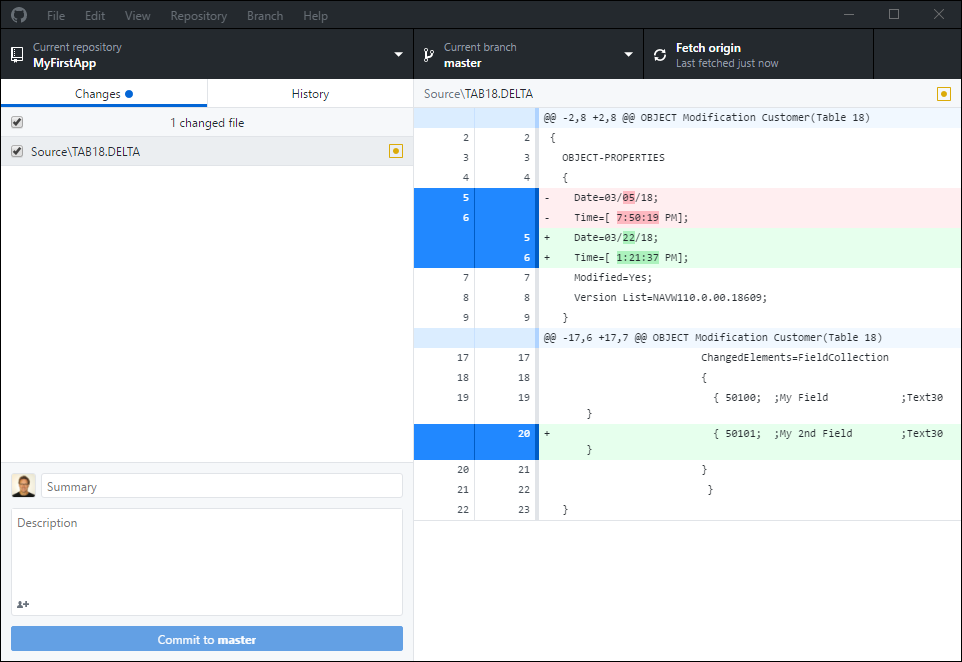This screenshot has height=662, width=962.
Task: Open the Branch menu
Action: coord(264,16)
